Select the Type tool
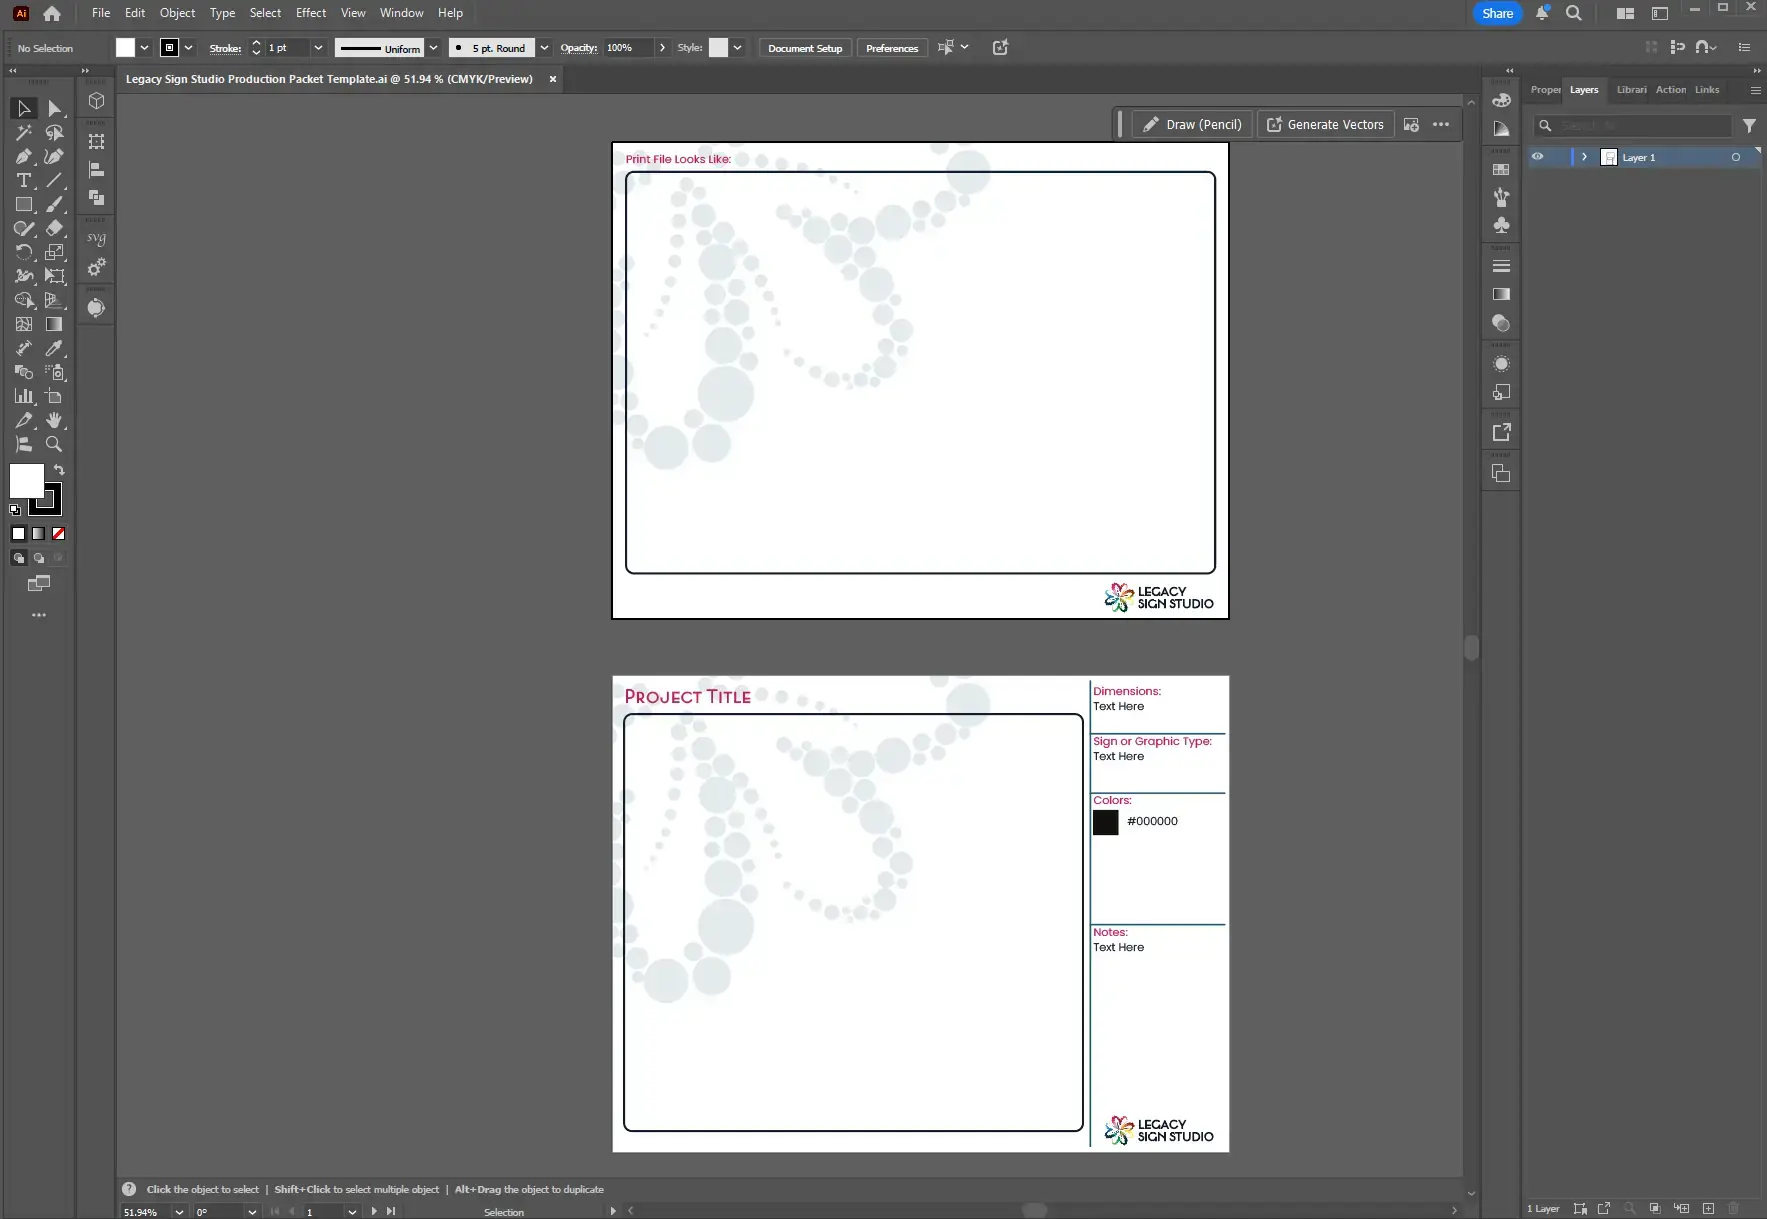The height and width of the screenshot is (1219, 1767). click(x=22, y=180)
